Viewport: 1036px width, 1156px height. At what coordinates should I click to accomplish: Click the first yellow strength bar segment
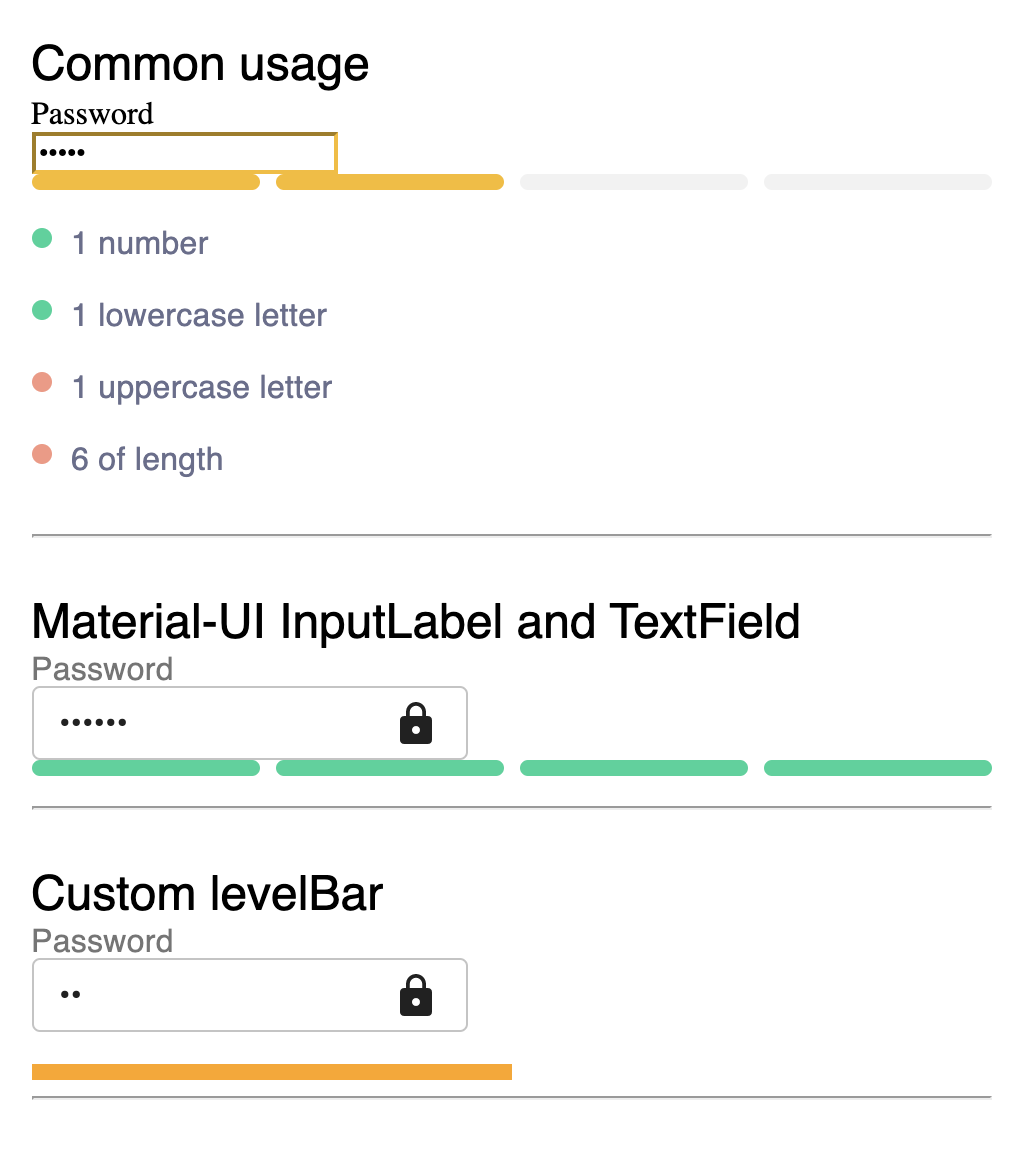pos(146,182)
